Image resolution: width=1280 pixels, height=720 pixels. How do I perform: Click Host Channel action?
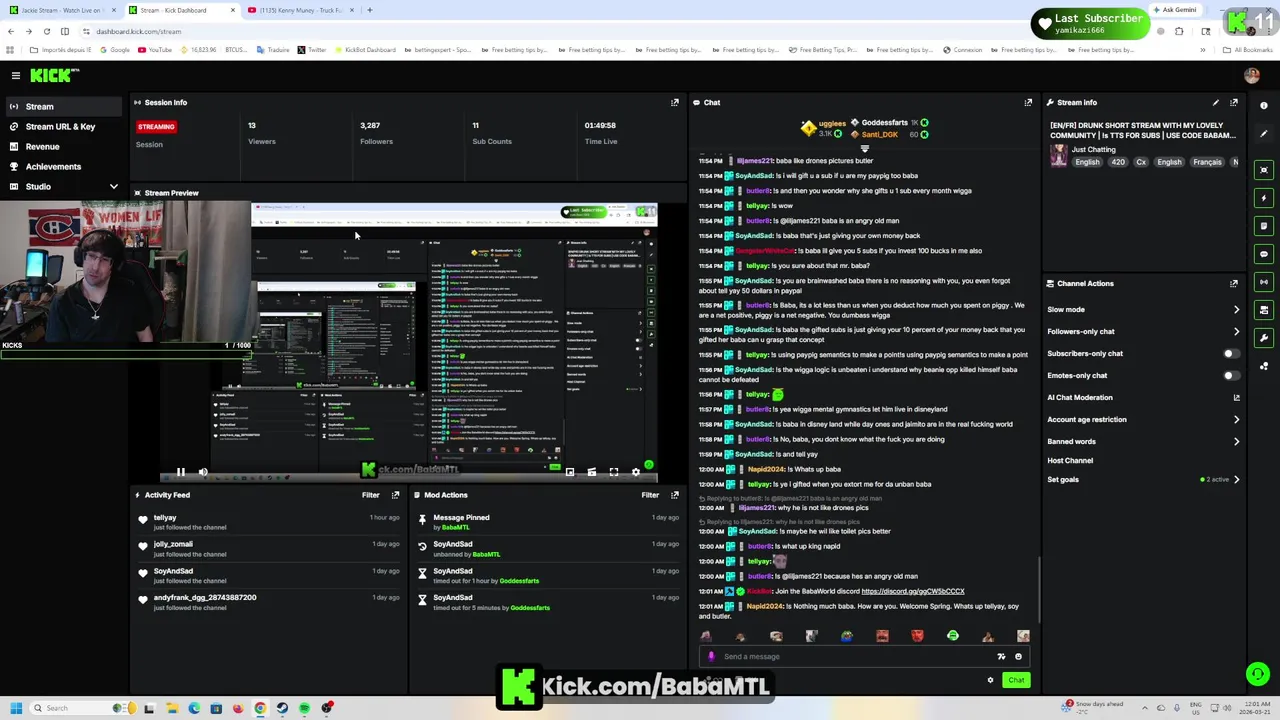[x=1070, y=460]
